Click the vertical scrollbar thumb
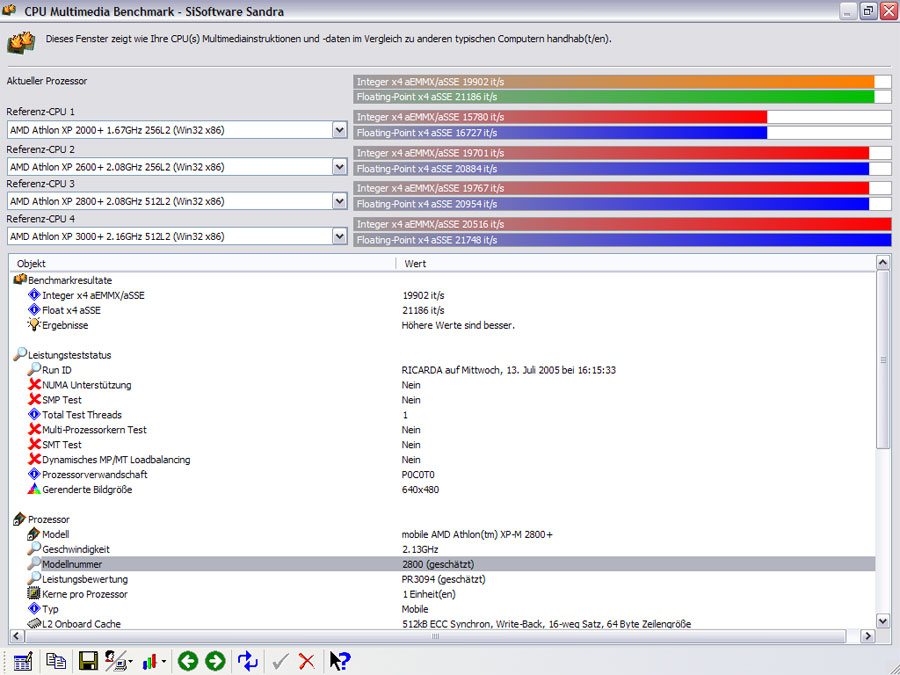 (883, 360)
